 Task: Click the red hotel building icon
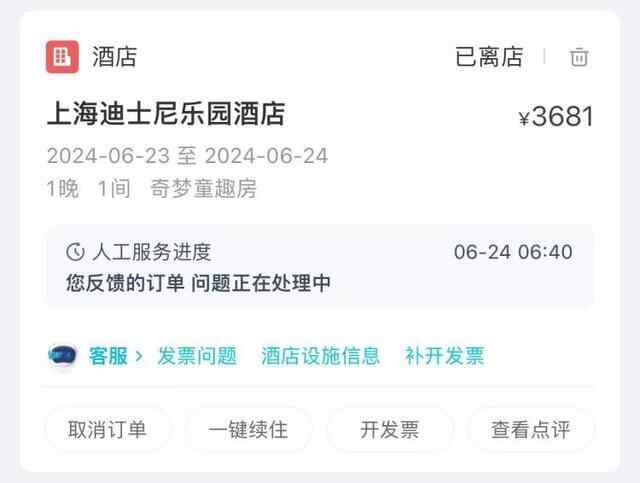click(62, 57)
